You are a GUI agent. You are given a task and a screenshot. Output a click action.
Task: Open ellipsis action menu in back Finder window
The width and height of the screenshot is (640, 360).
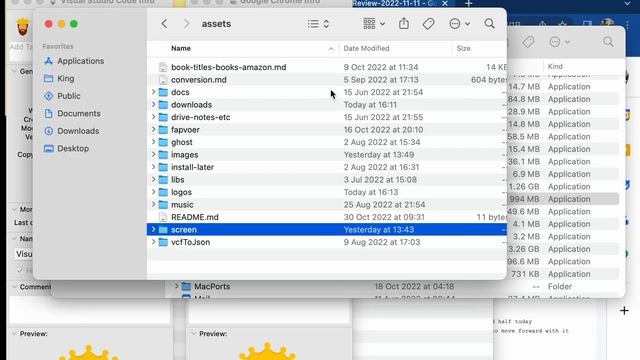coord(559,42)
